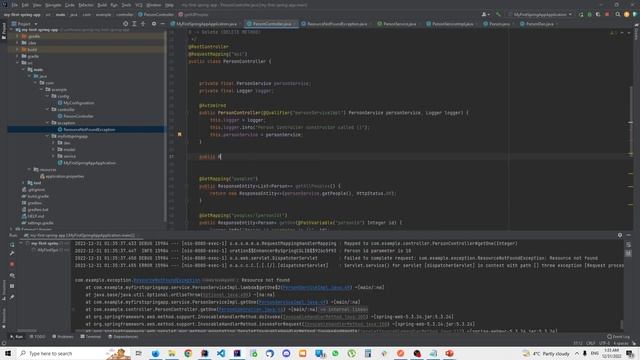Click ResourceNotFoundException link in console
This screenshot has height=360, width=640.
167,280
